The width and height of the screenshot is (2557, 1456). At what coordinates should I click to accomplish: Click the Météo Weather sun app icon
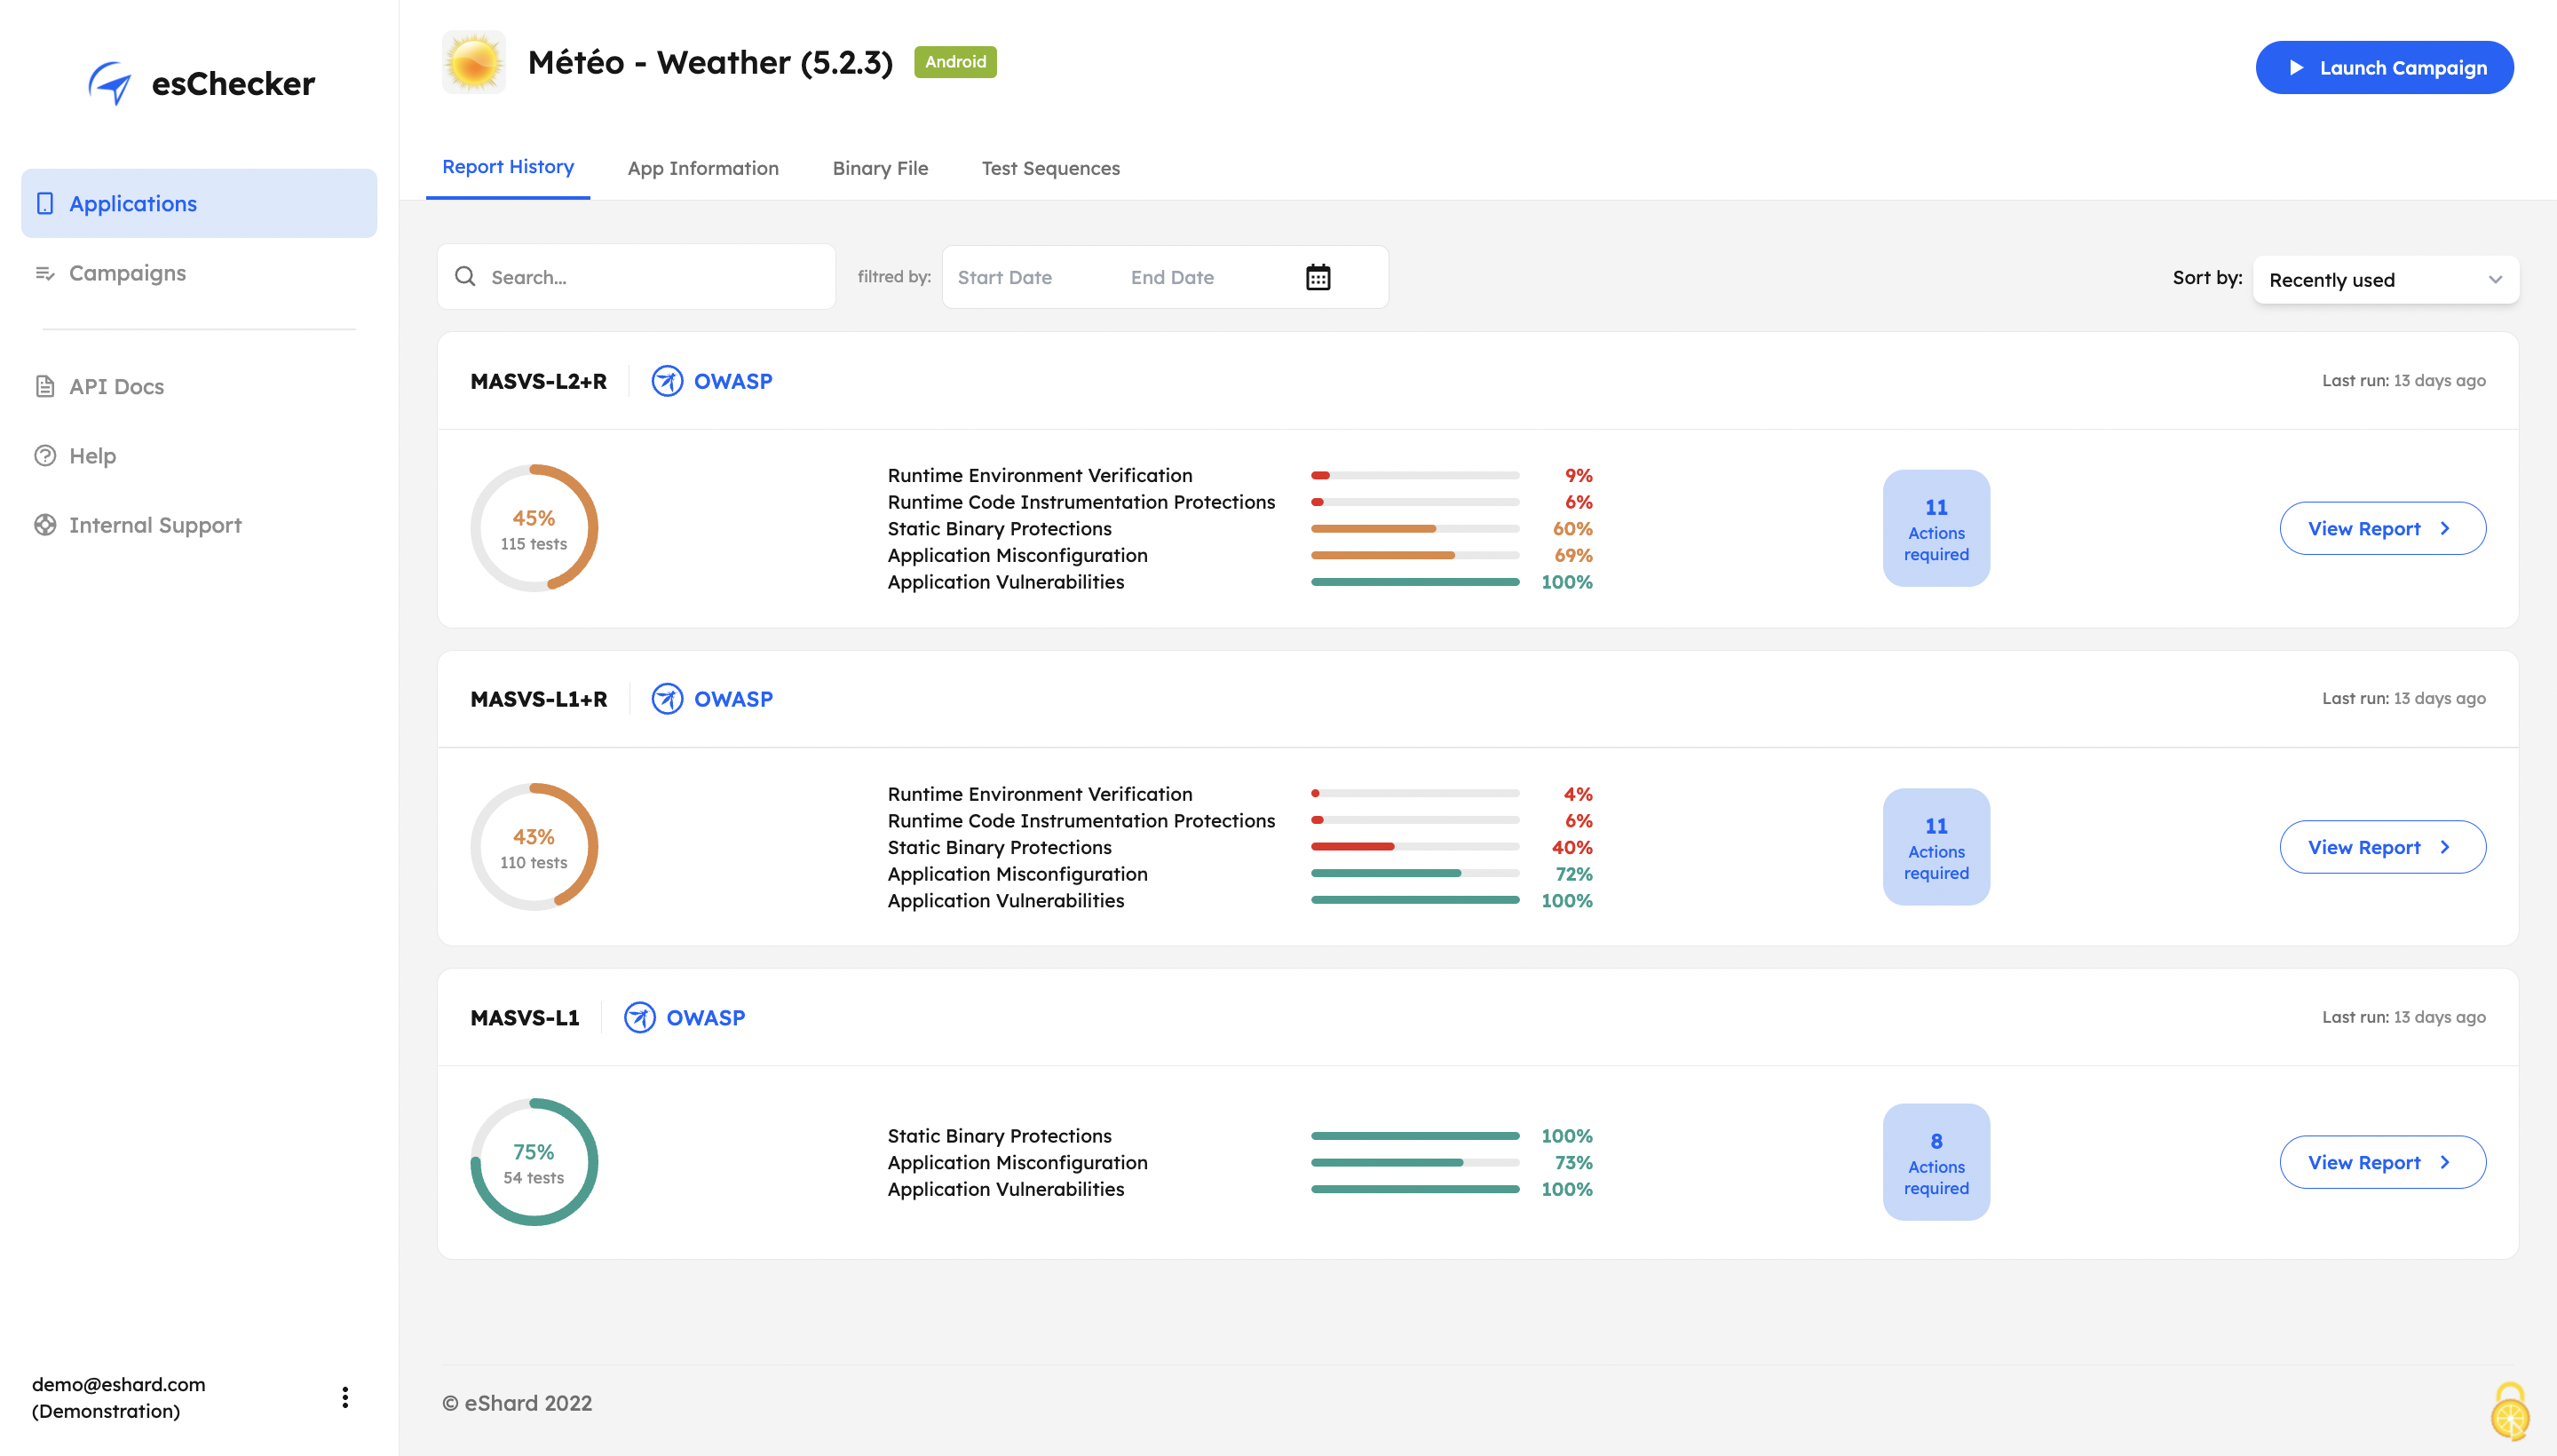point(474,62)
